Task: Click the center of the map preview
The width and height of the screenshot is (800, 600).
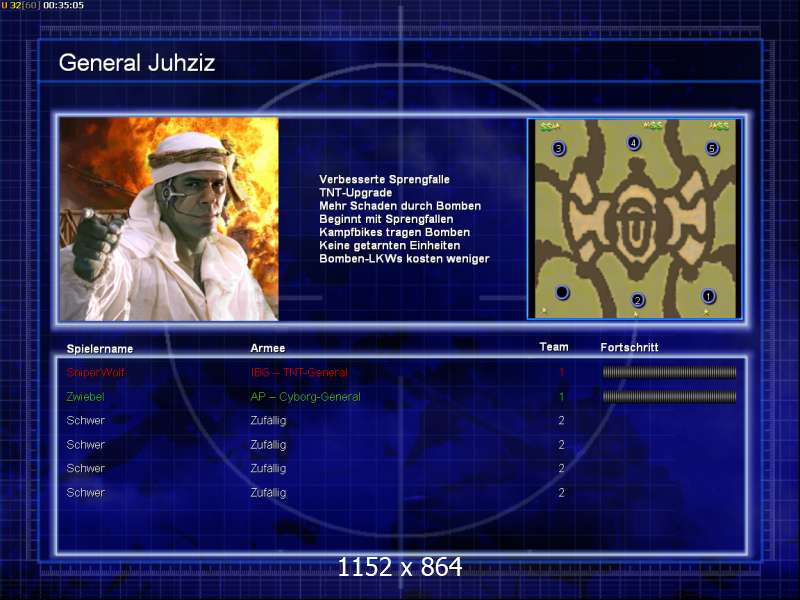Action: tap(635, 219)
